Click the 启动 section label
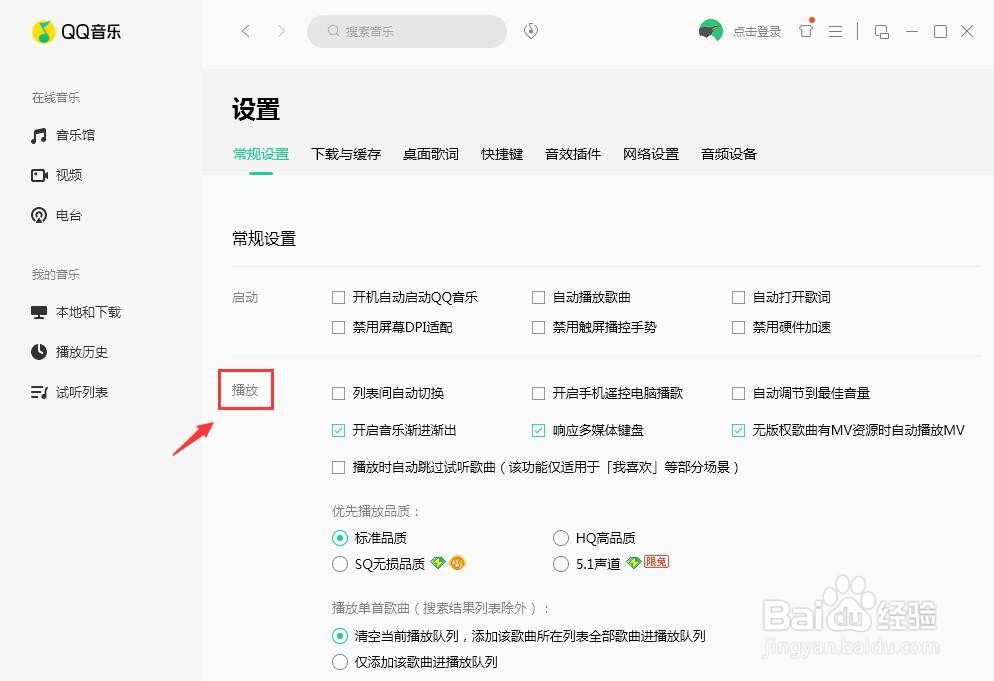Image resolution: width=994 pixels, height=681 pixels. click(x=245, y=297)
